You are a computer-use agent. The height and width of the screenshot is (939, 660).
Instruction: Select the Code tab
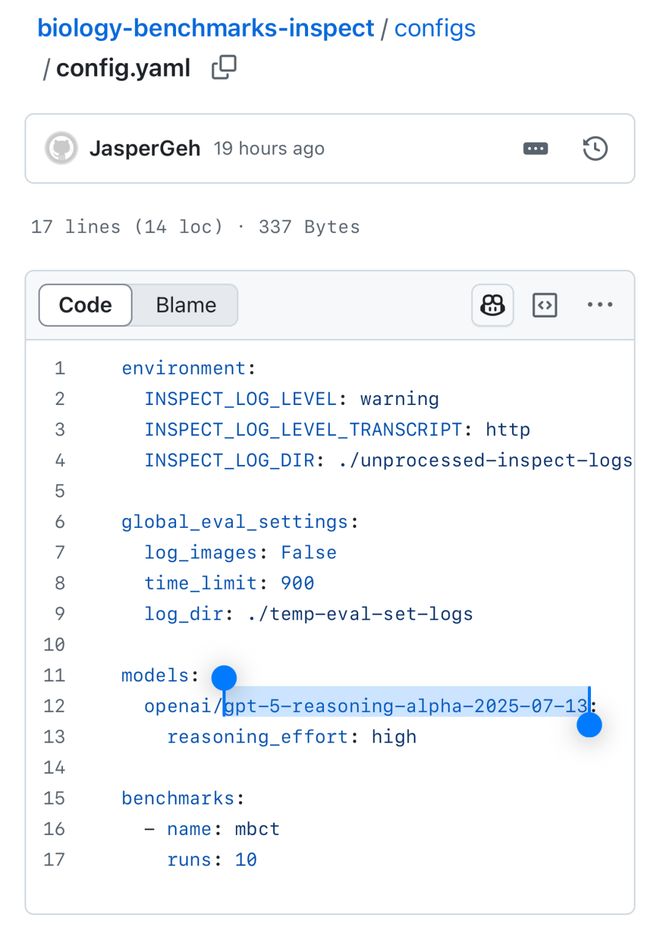[x=84, y=305]
